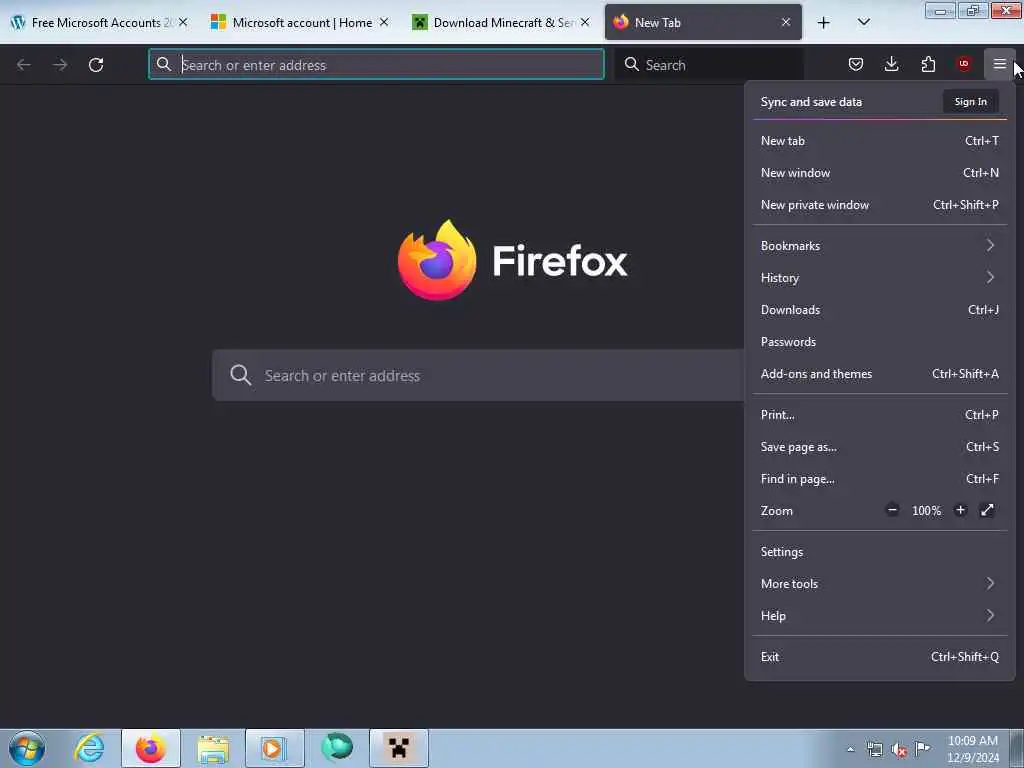The image size is (1024, 768).
Task: Expand the Help submenu
Action: click(x=880, y=615)
